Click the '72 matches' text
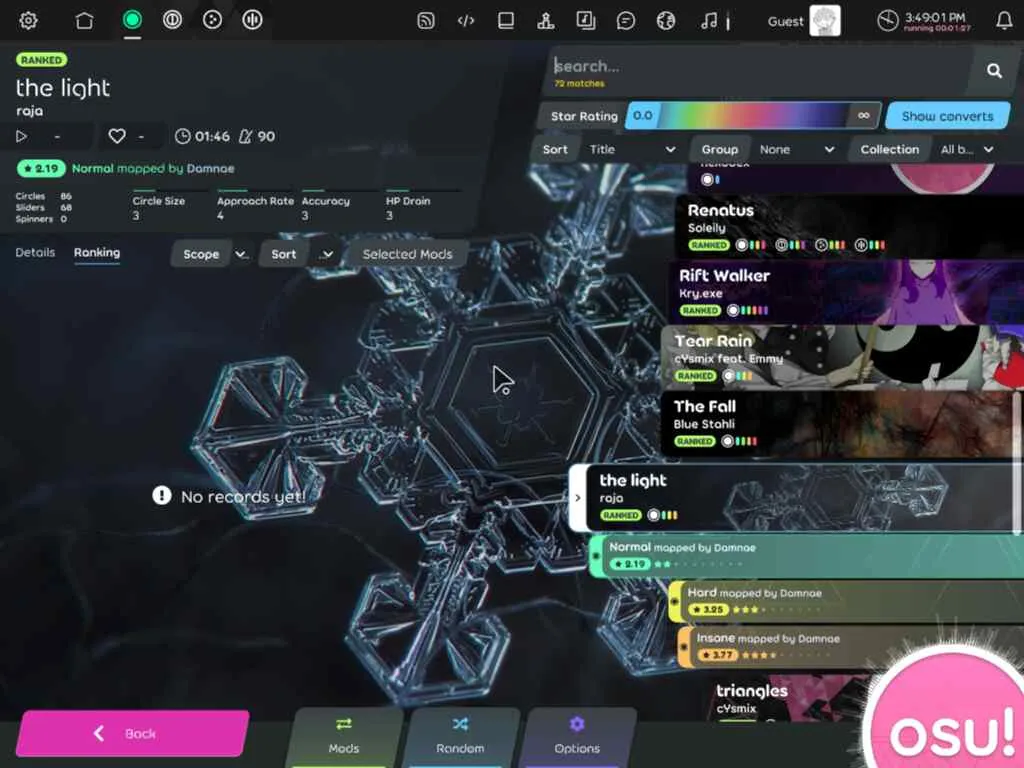1024x768 pixels. pyautogui.click(x=579, y=84)
